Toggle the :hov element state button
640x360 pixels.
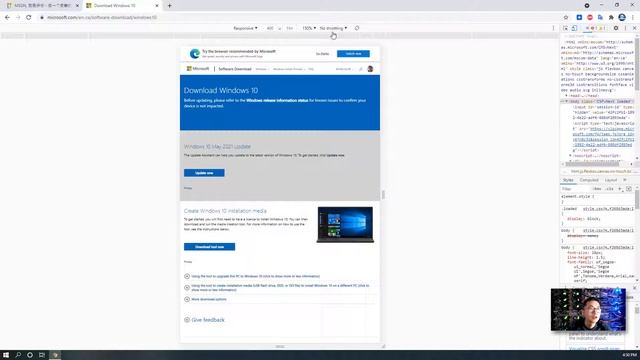click(598, 189)
